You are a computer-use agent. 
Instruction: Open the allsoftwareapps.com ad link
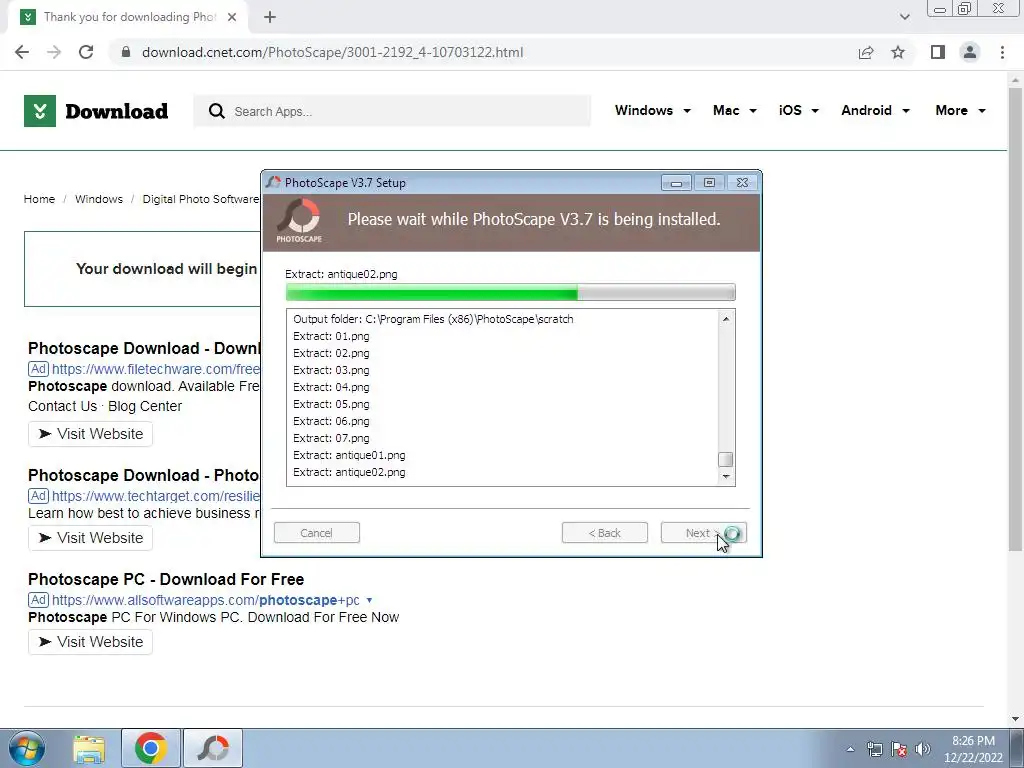point(205,600)
